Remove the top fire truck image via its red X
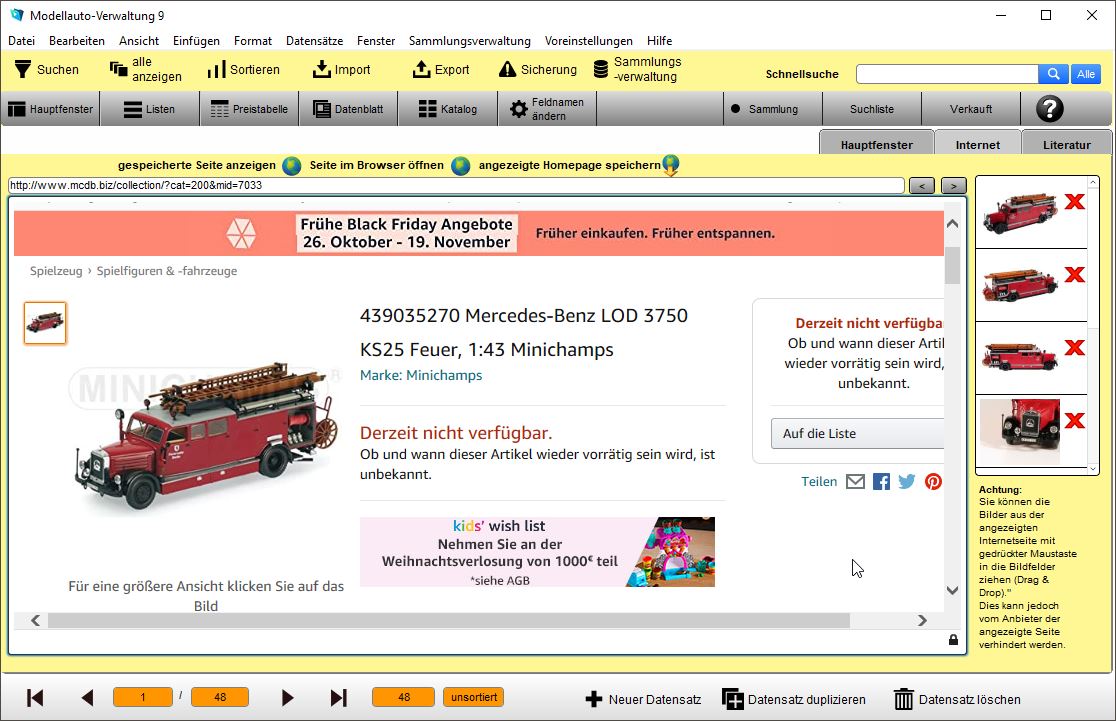This screenshot has width=1116, height=721. coord(1074,201)
